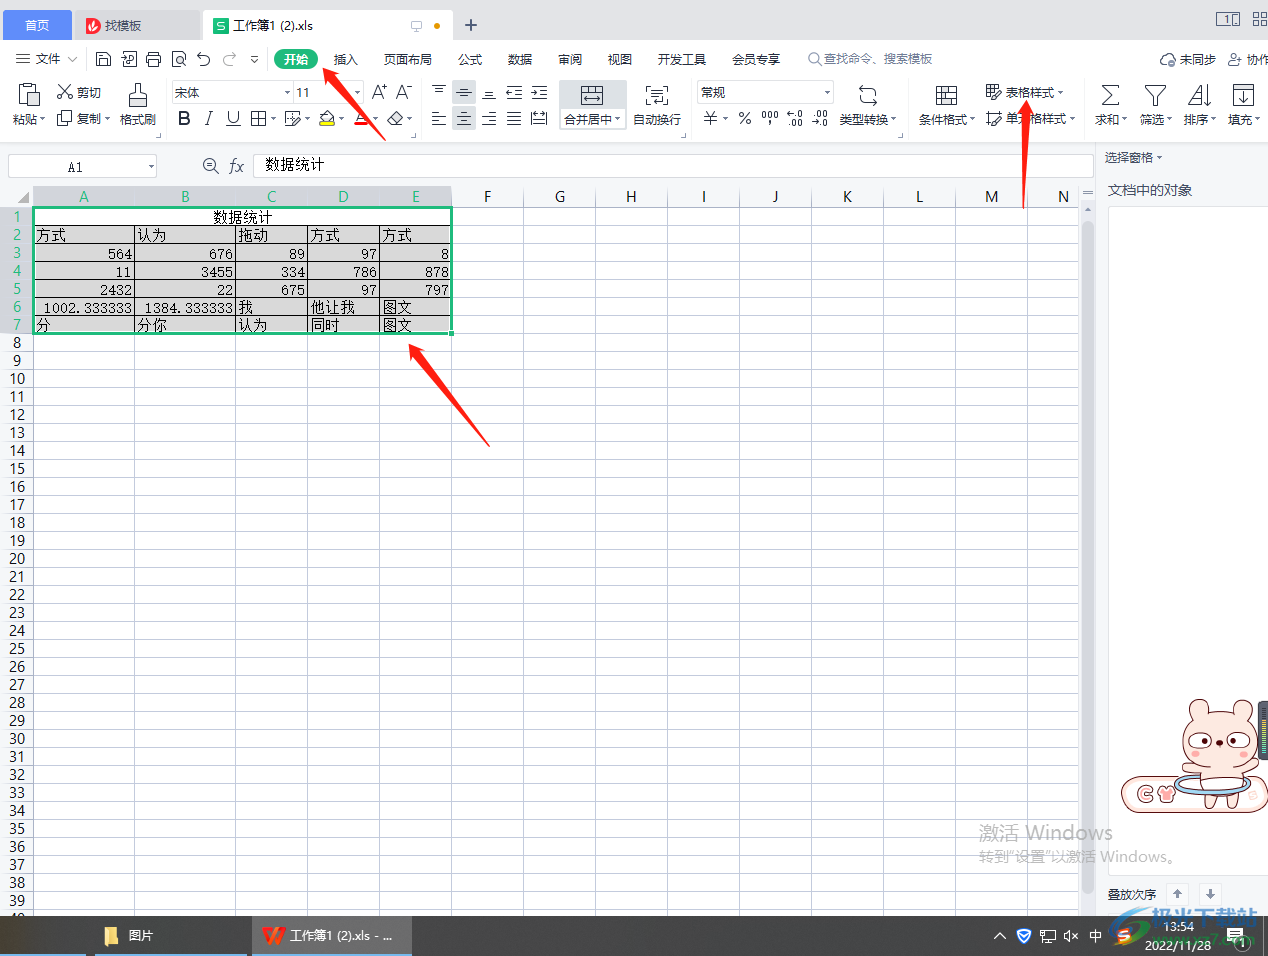Viewport: 1268px width, 956px height.
Task: Apply the red font color
Action: [x=361, y=118]
